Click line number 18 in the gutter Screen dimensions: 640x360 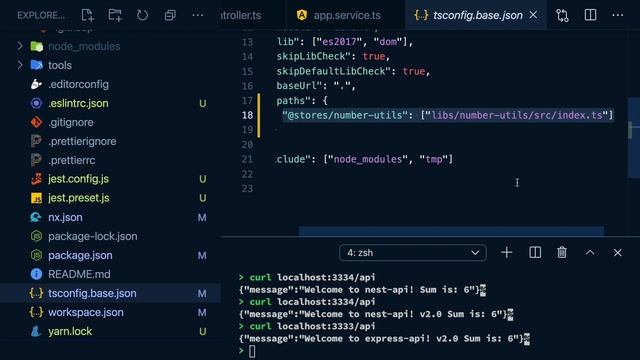(x=247, y=116)
